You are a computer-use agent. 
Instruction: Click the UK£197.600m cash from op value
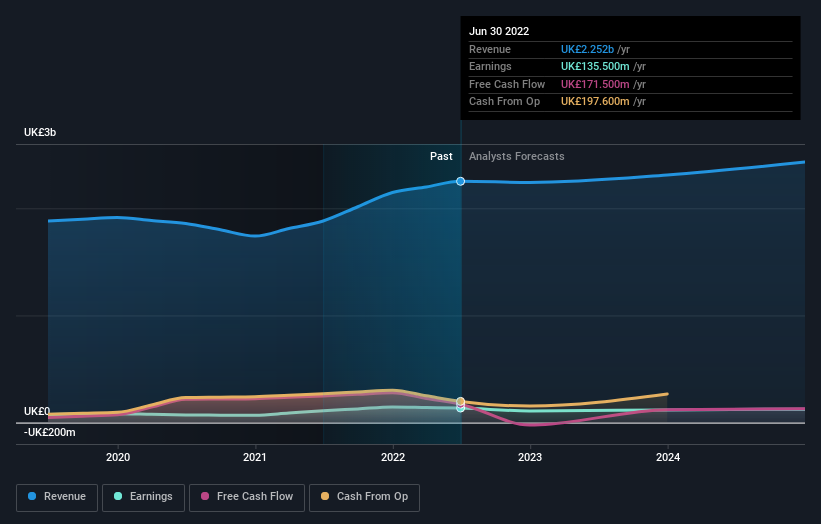595,102
